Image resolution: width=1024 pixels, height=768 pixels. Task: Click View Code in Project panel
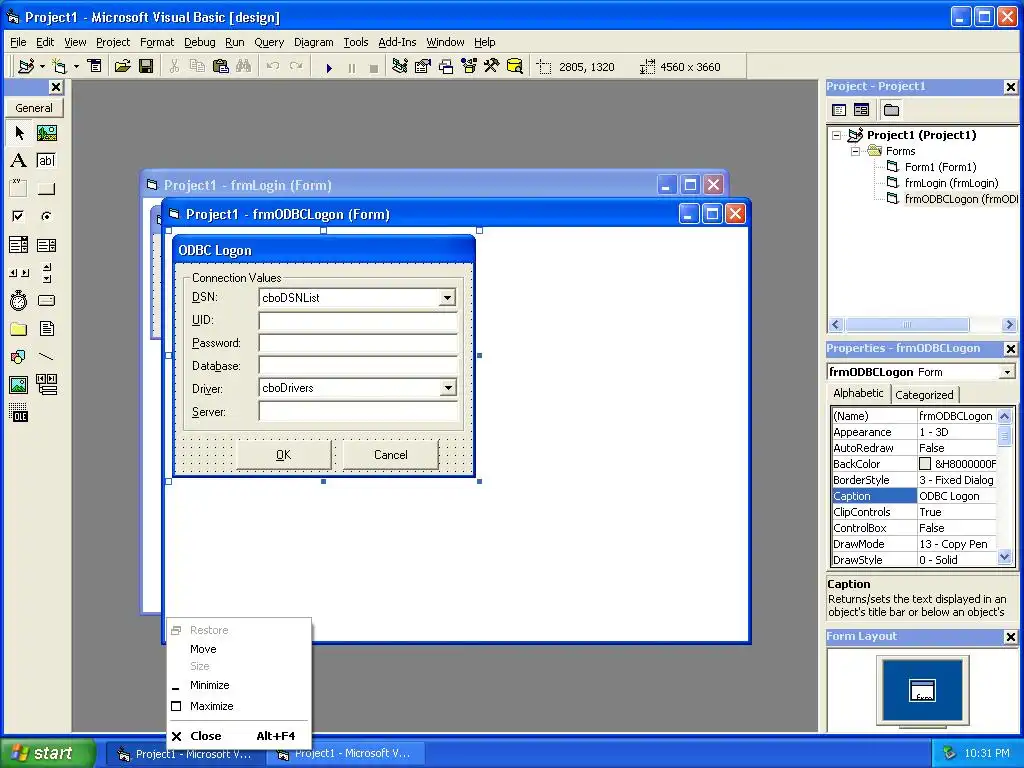(839, 110)
